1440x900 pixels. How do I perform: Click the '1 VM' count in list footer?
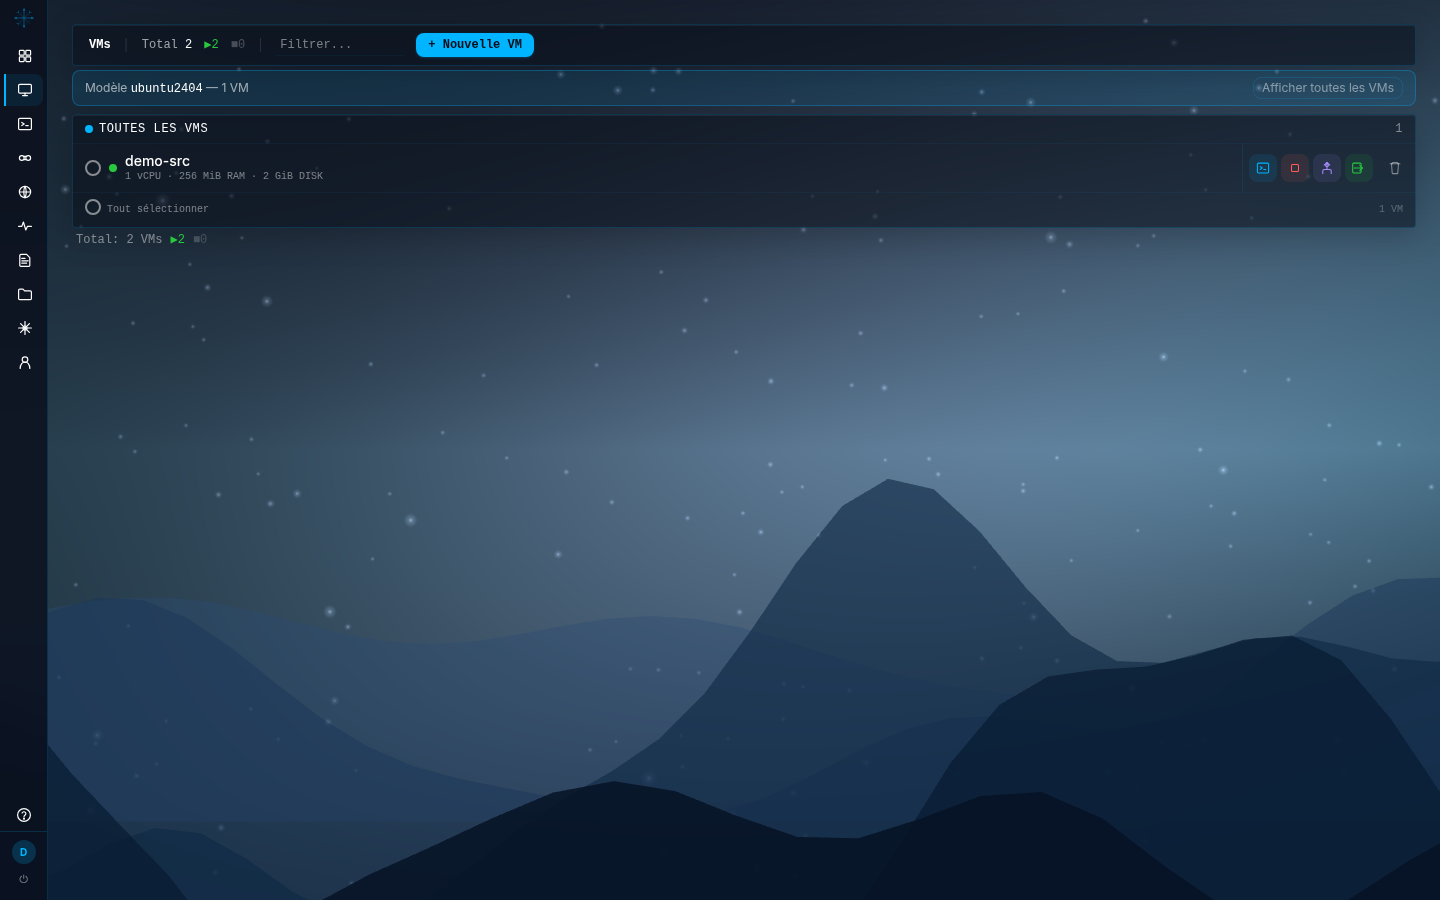[1391, 209]
